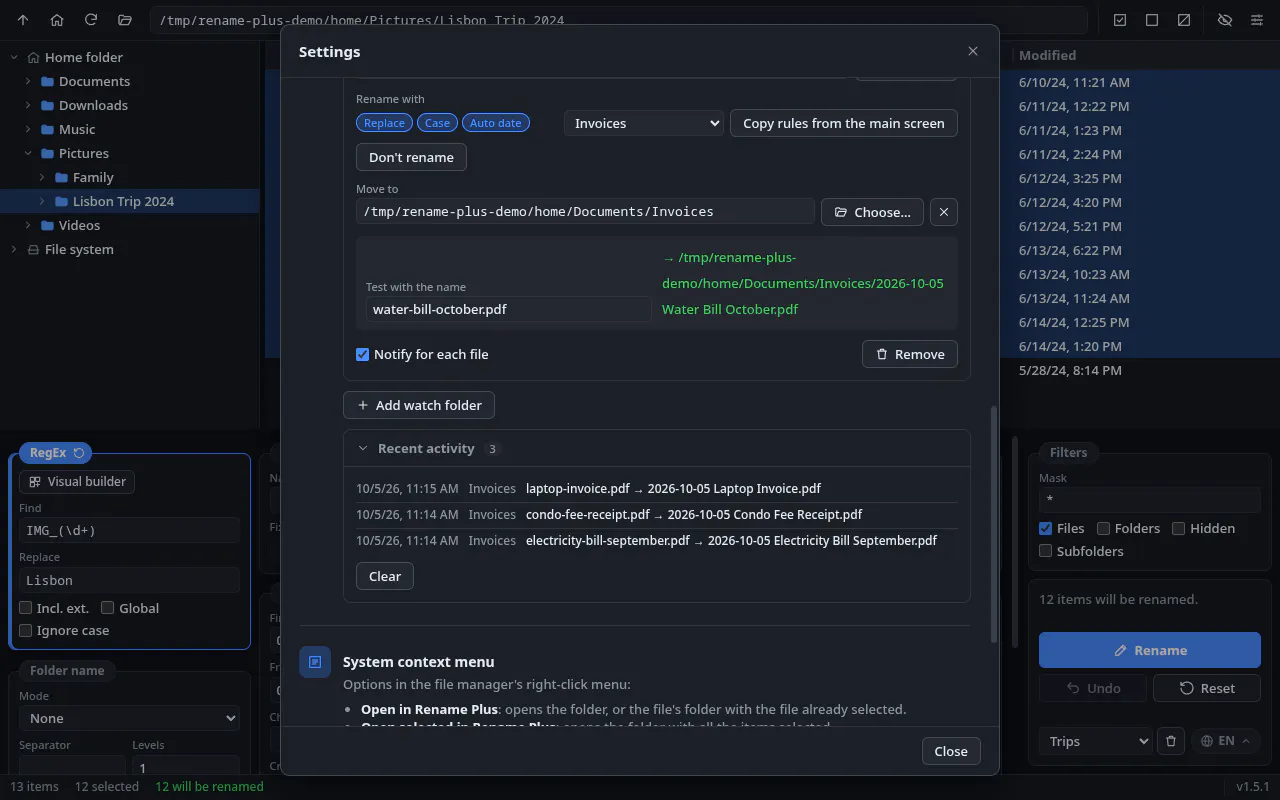Click the Settings dialog vertical scrollbar

[993, 524]
